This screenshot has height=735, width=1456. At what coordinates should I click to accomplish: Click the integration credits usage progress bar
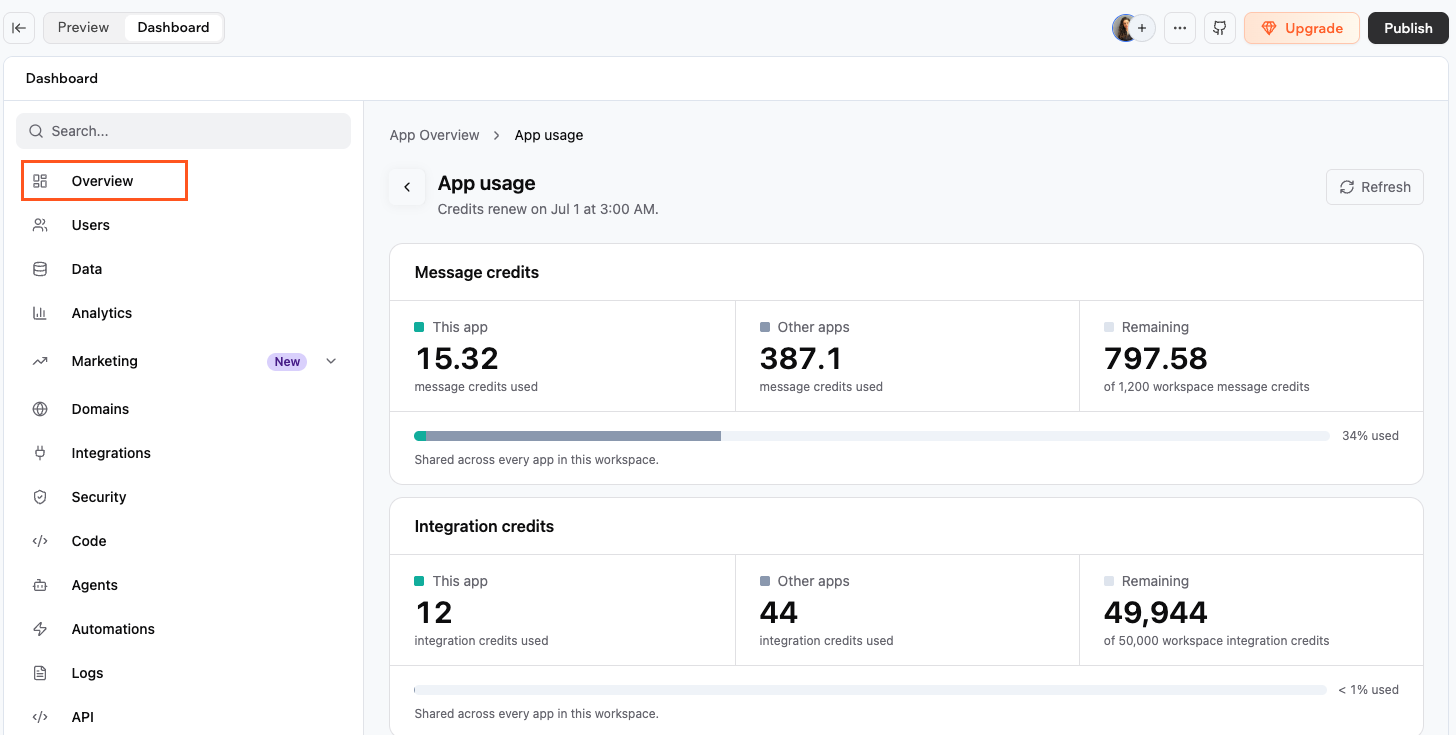tap(870, 690)
